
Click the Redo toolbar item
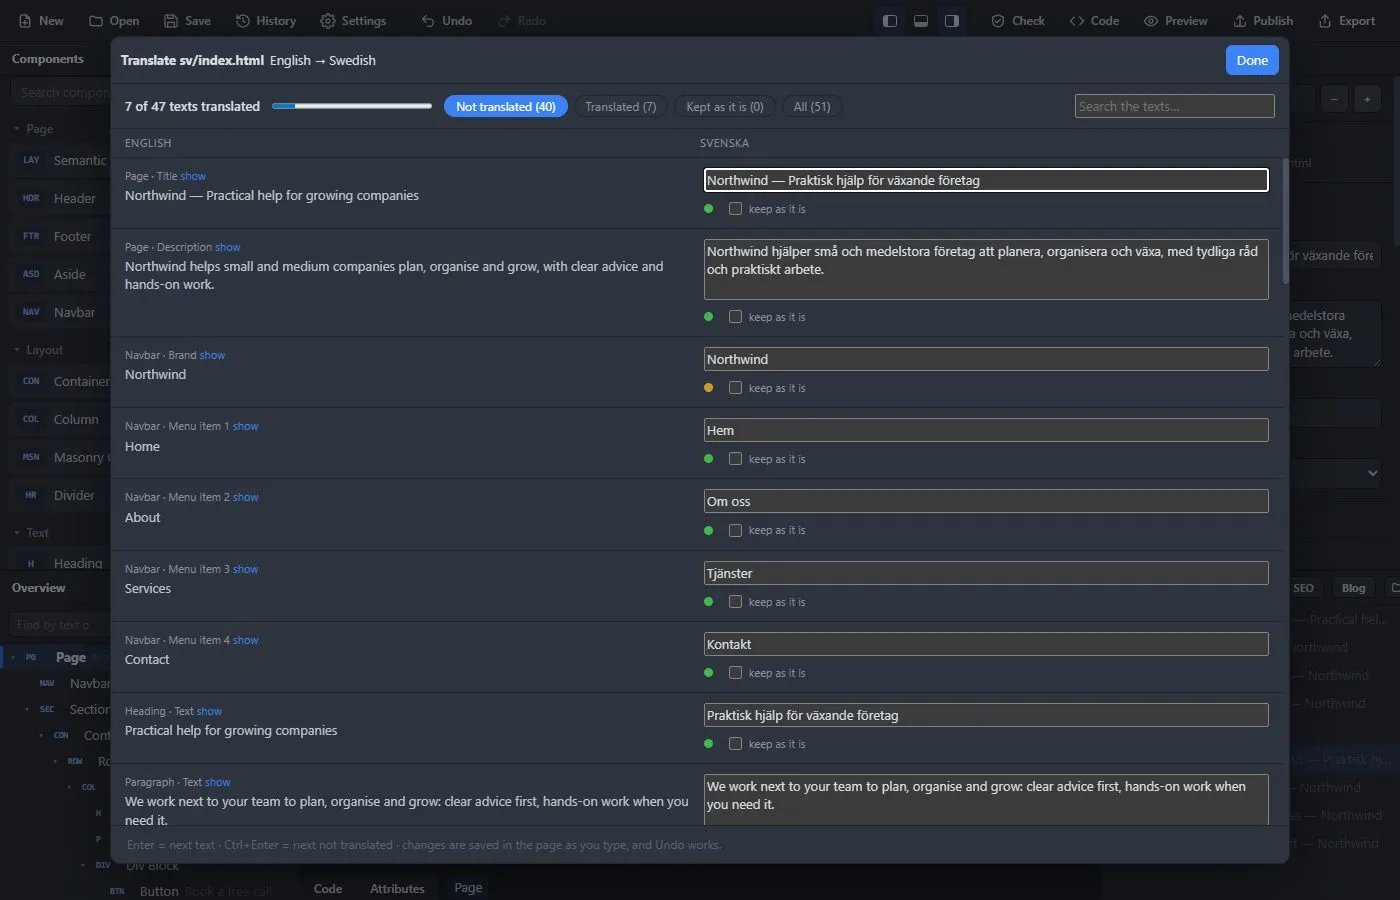point(521,21)
